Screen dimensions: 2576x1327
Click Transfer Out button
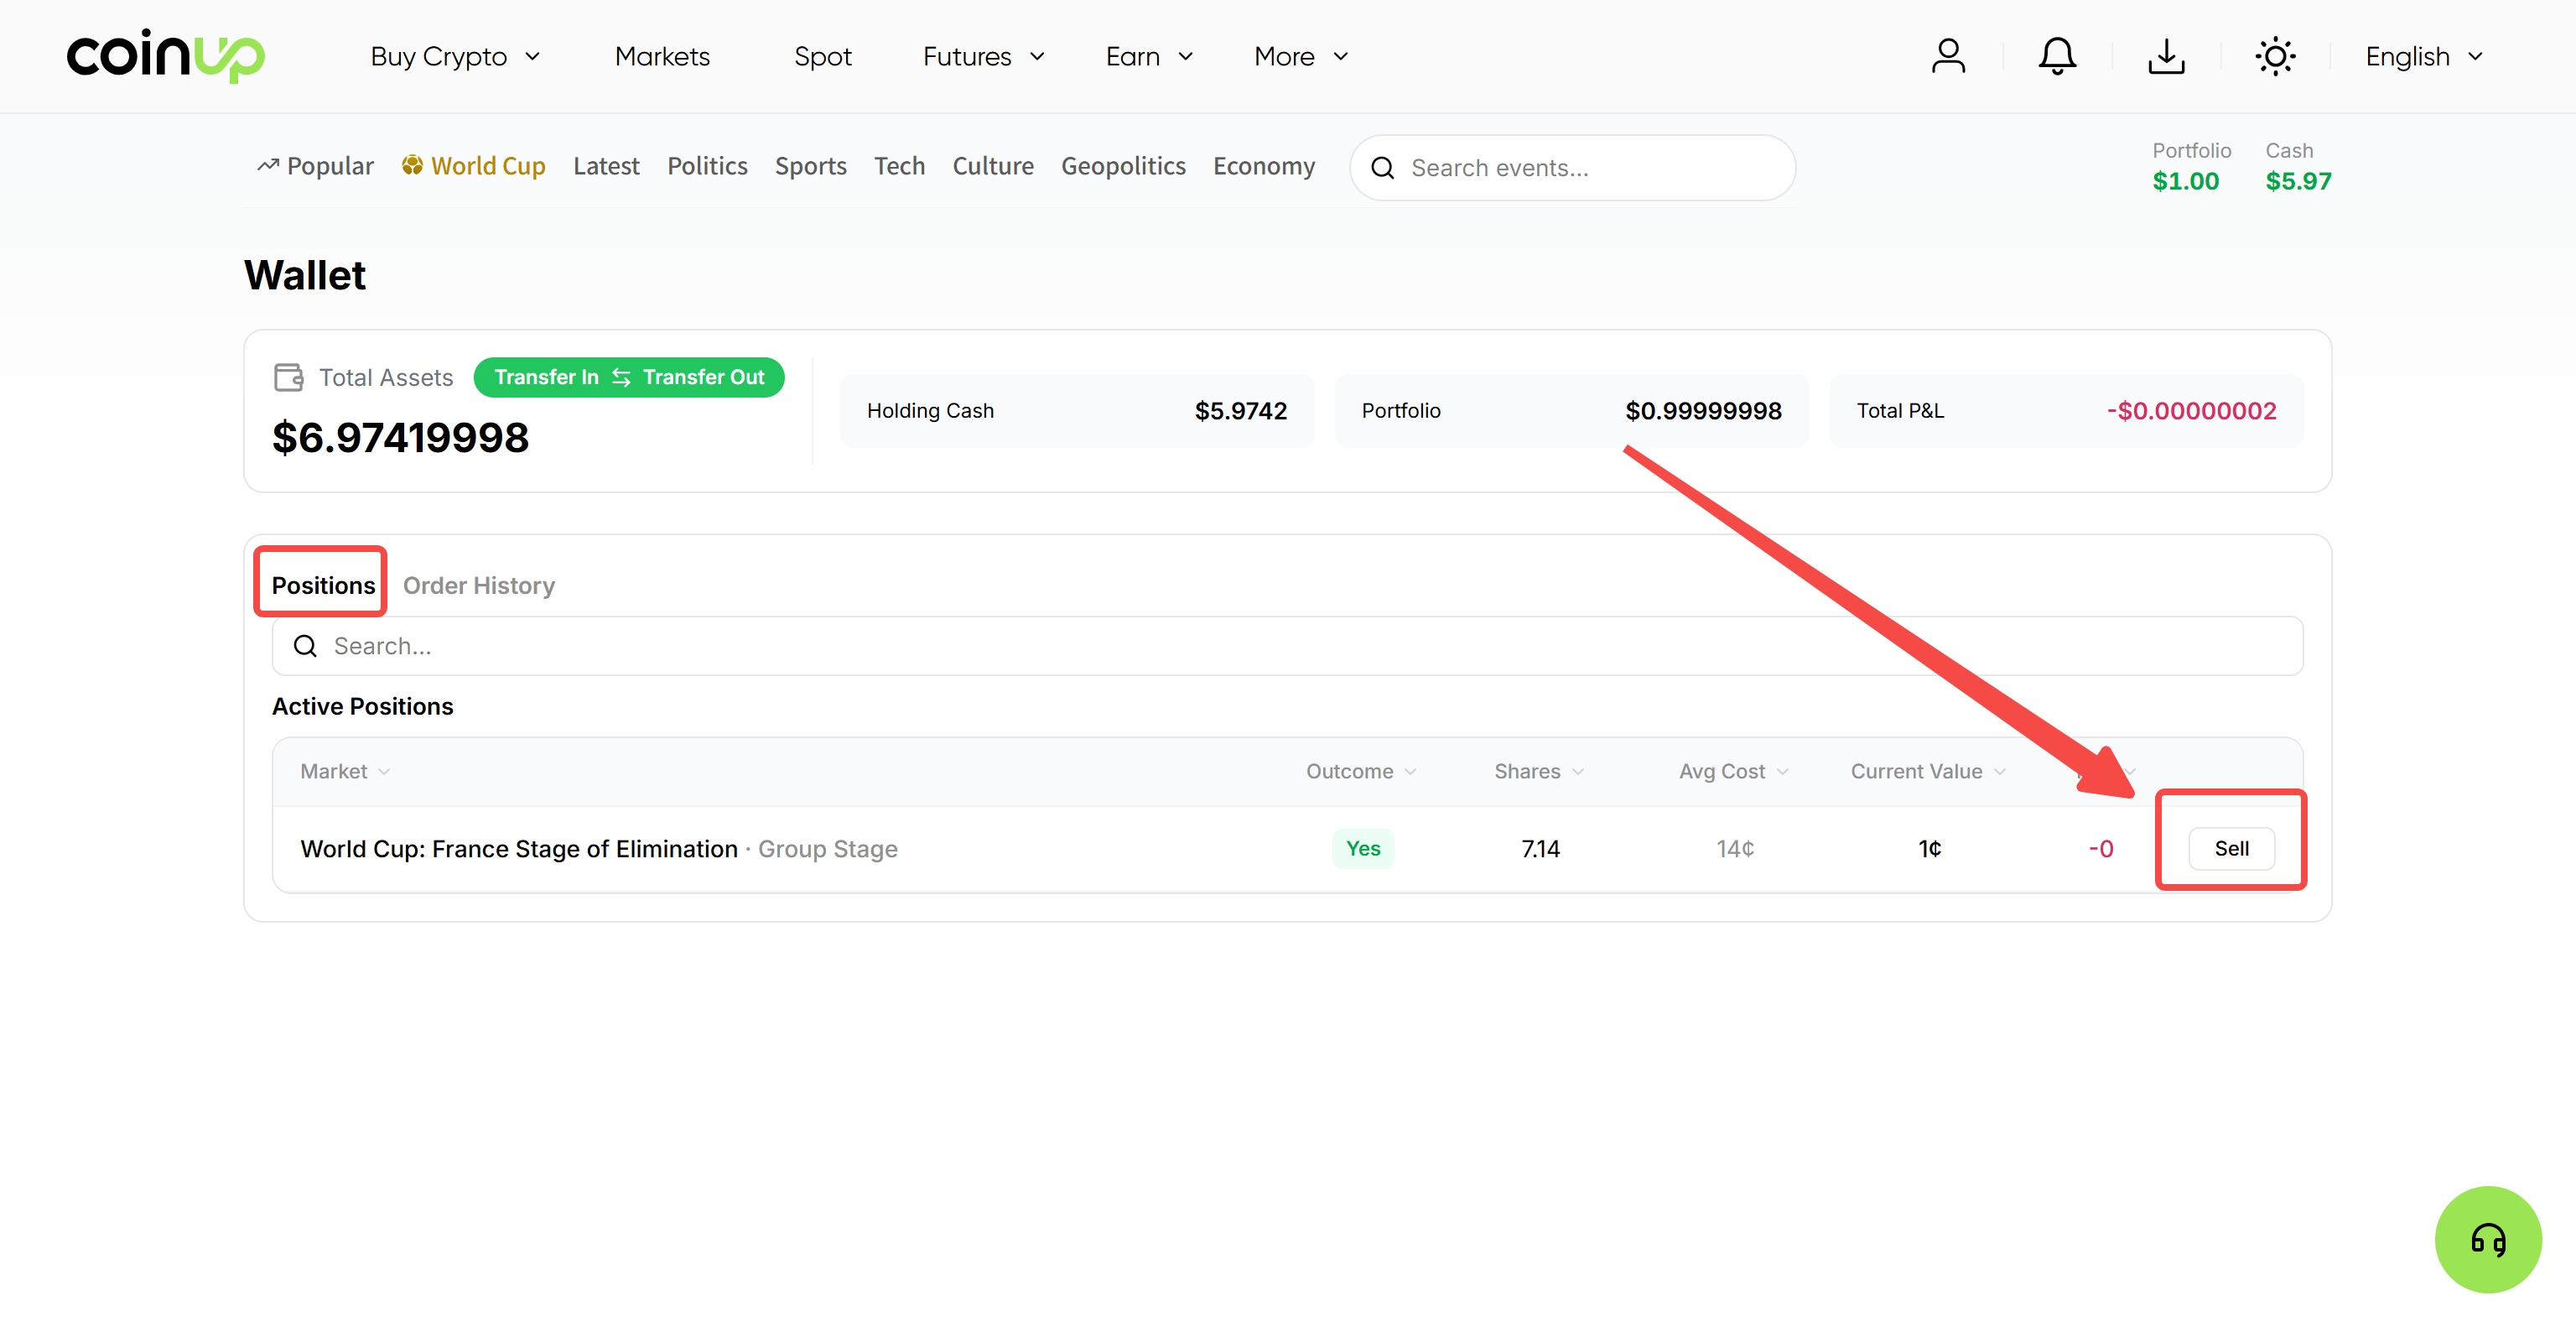click(x=703, y=377)
